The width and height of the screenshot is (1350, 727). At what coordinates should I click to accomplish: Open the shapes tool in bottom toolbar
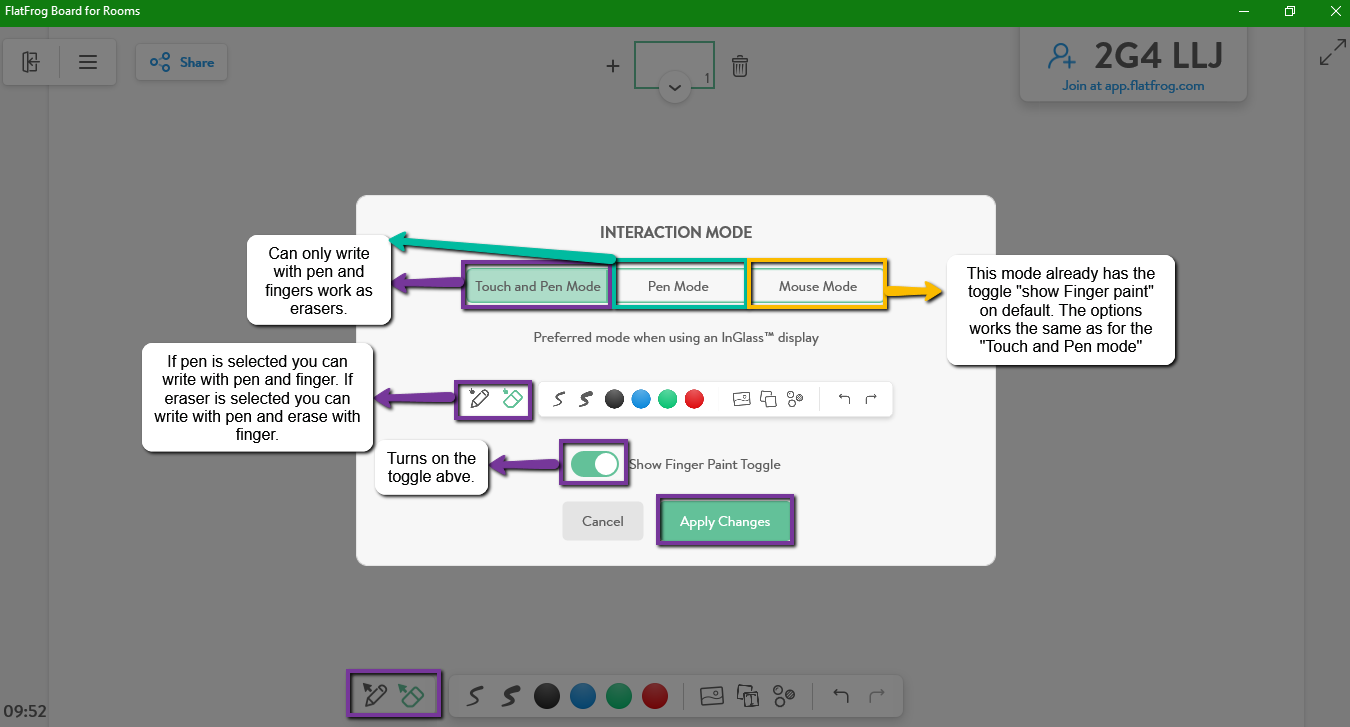coord(784,696)
